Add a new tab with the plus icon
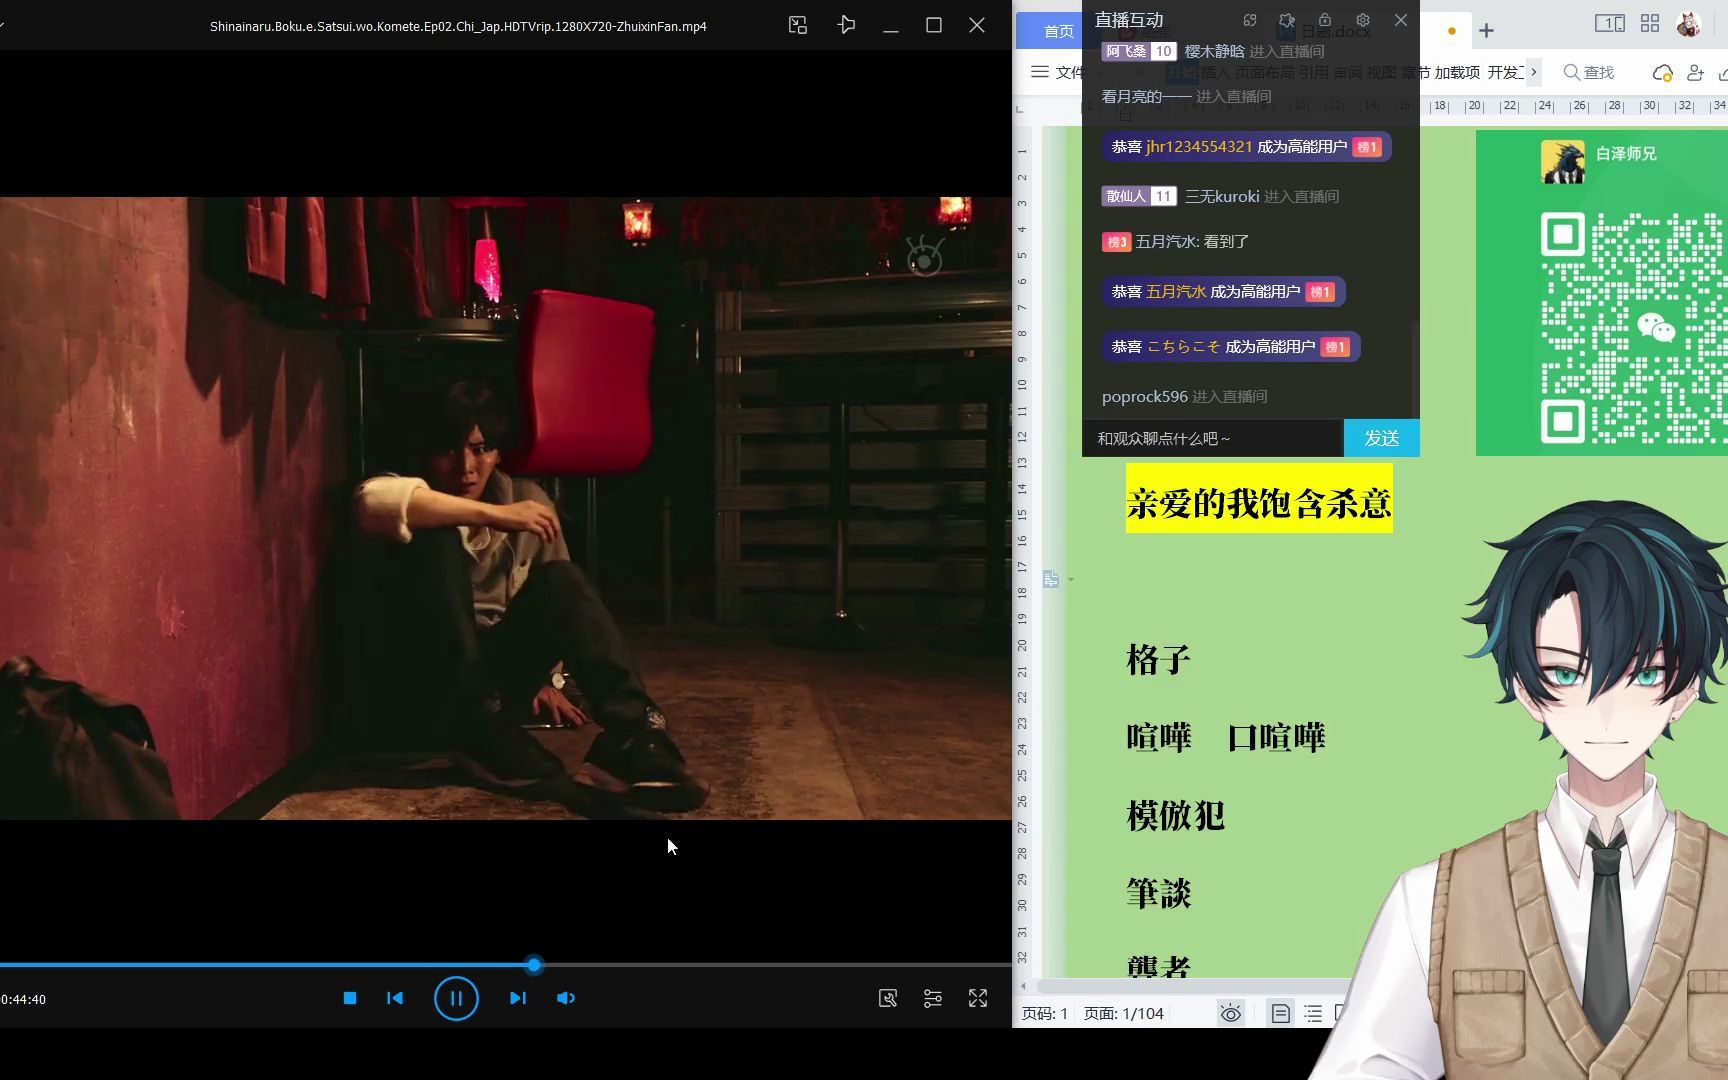Screen dimensions: 1728x1080 1486,31
